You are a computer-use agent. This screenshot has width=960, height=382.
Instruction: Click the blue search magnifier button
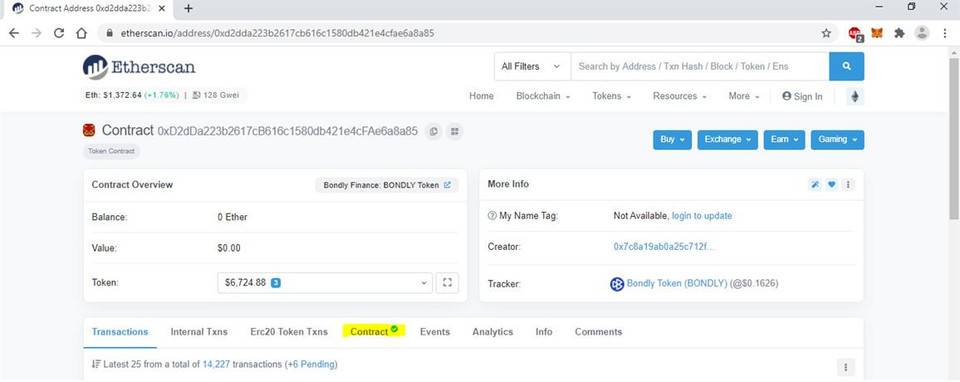(x=847, y=66)
